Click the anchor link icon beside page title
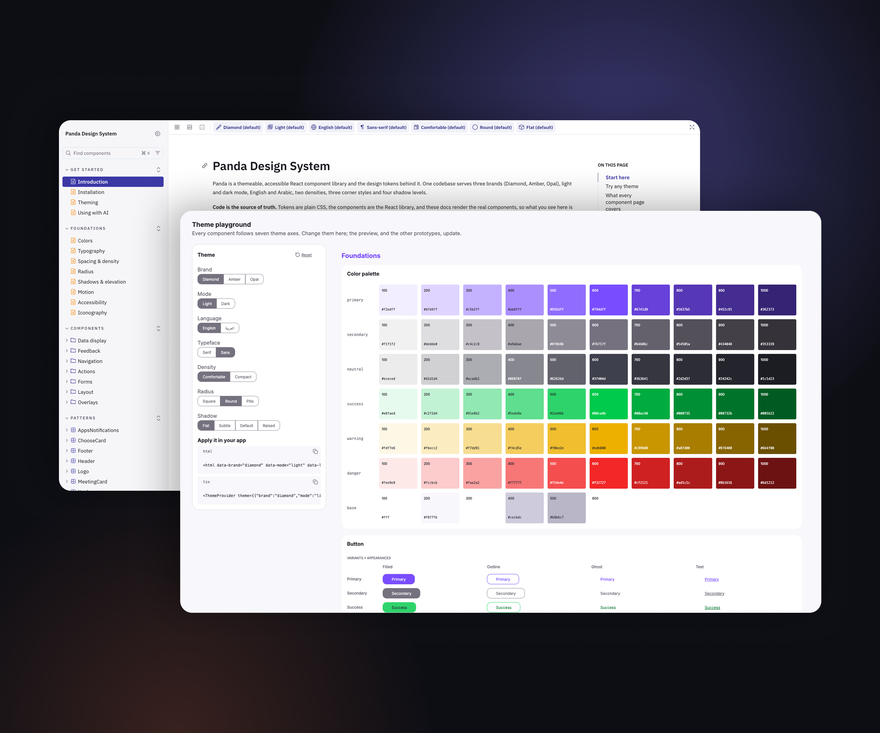This screenshot has height=733, width=880. [x=204, y=166]
